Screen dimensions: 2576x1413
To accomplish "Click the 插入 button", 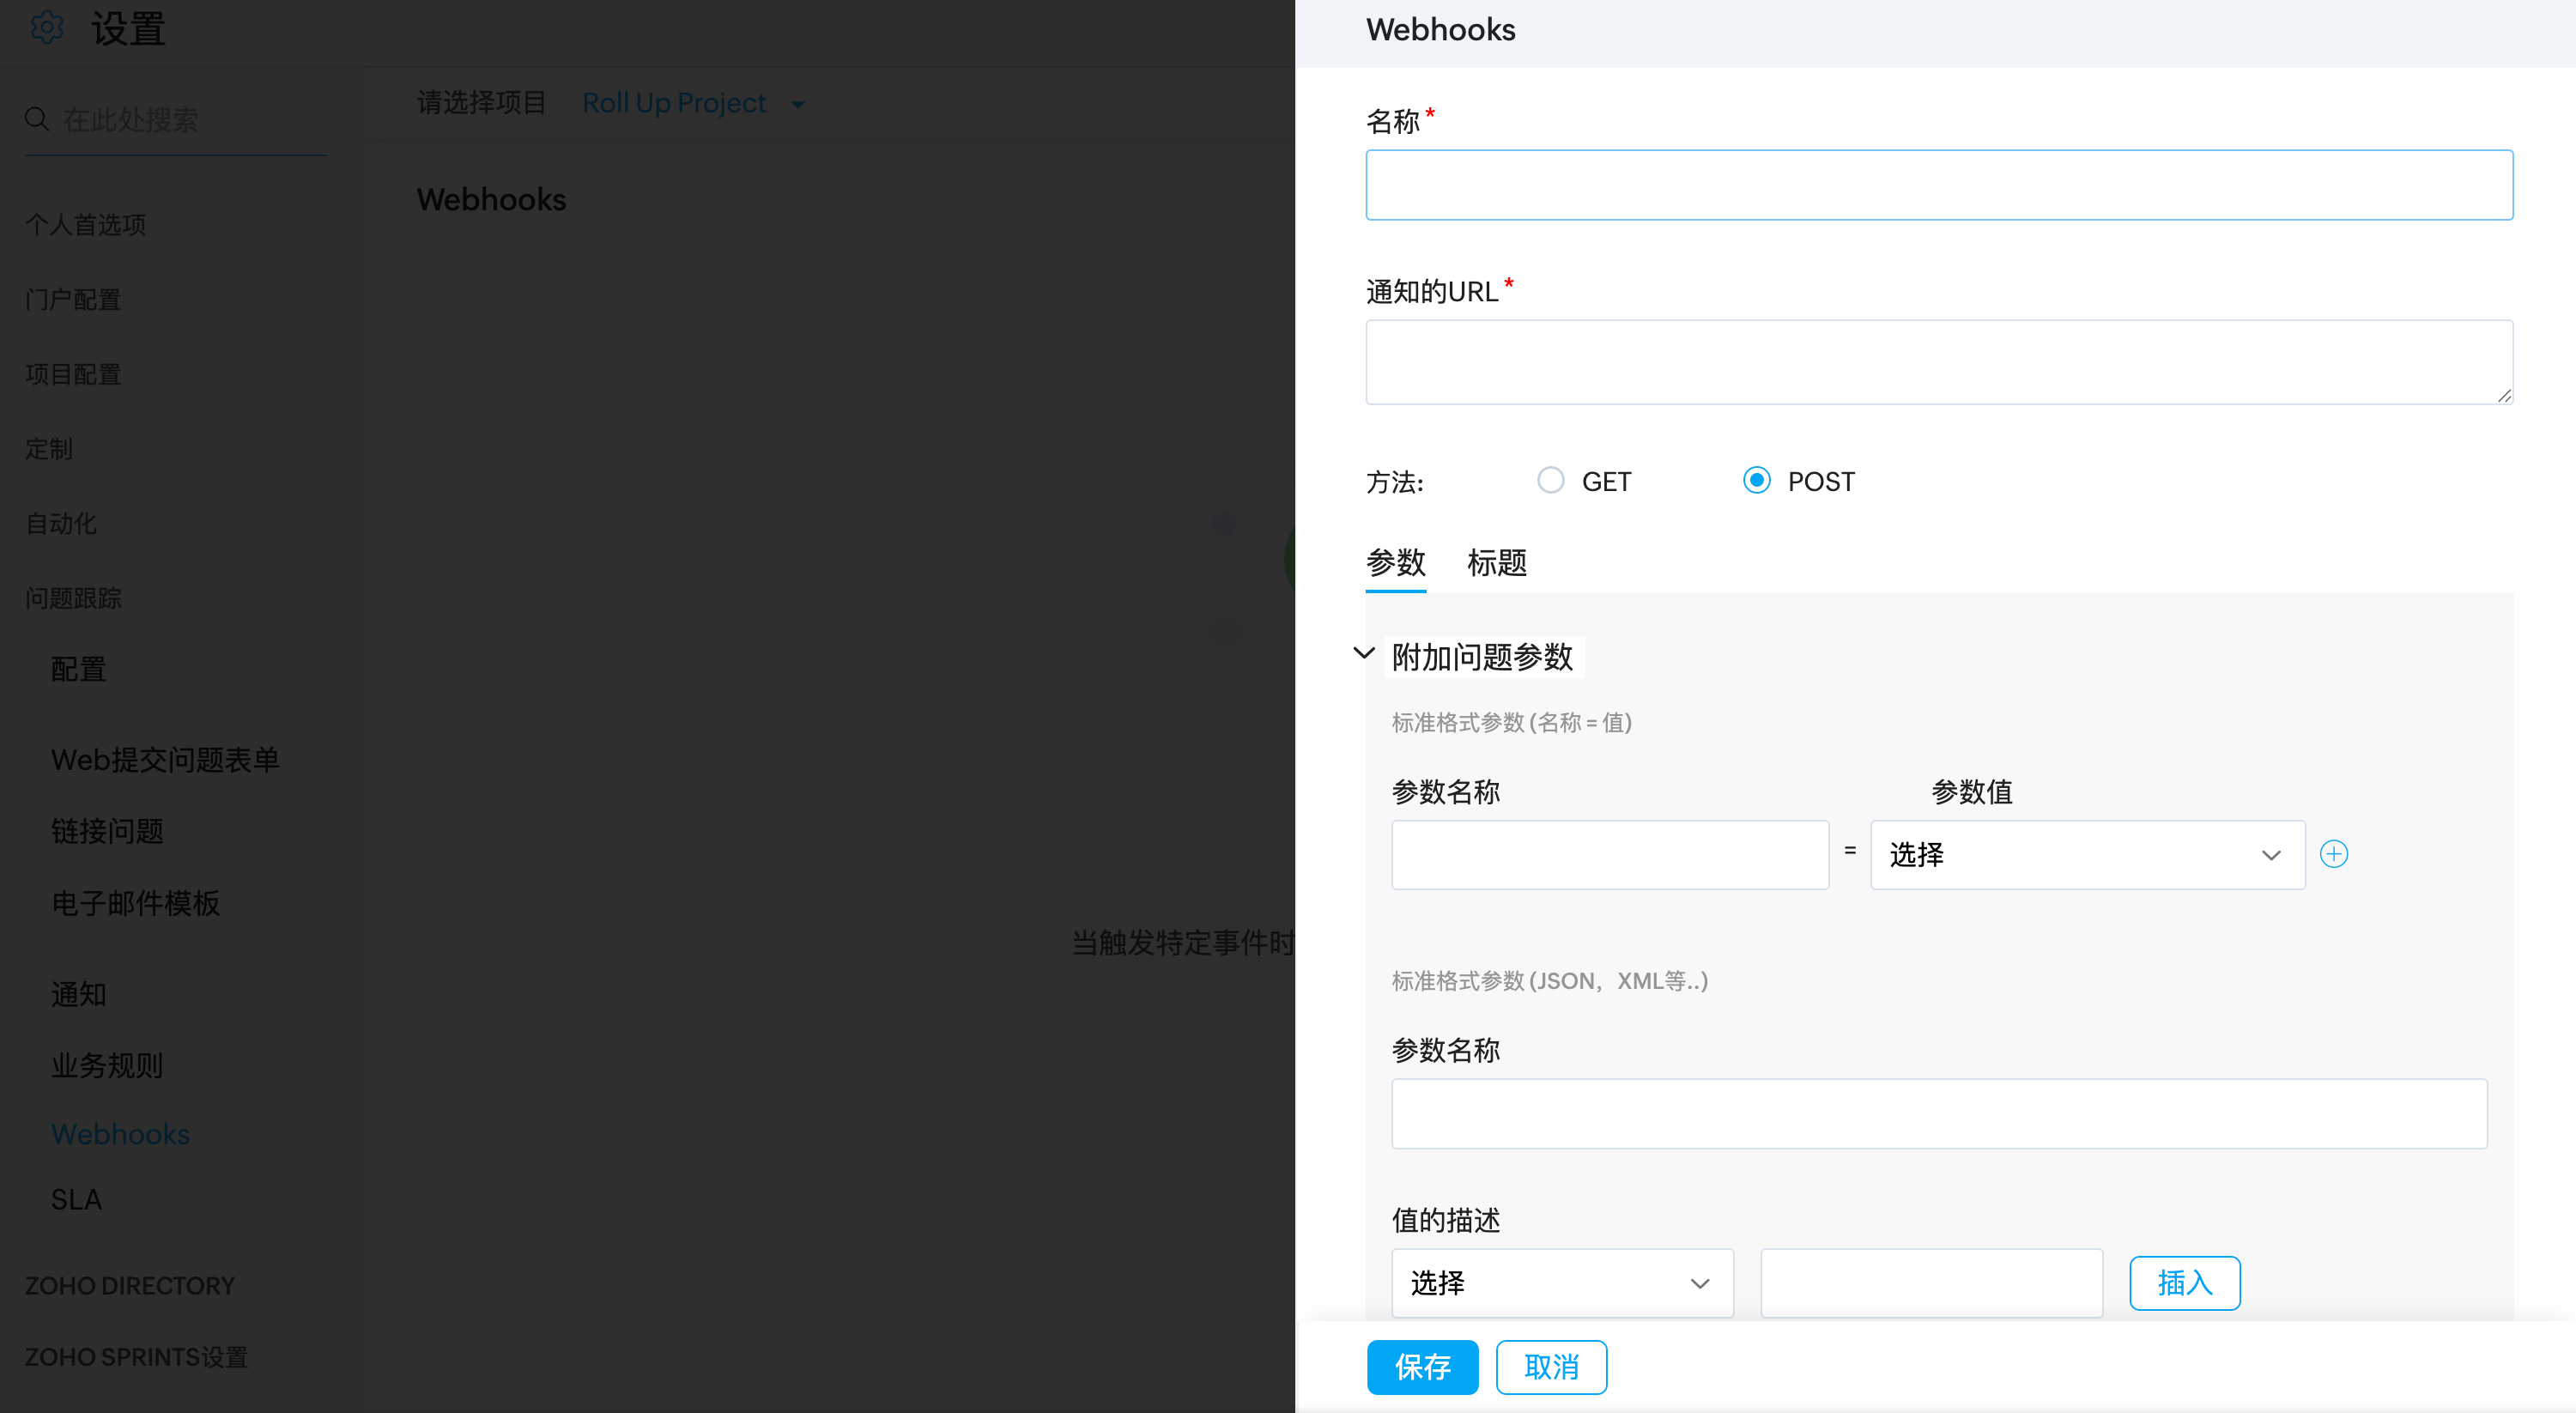I will pos(2184,1283).
